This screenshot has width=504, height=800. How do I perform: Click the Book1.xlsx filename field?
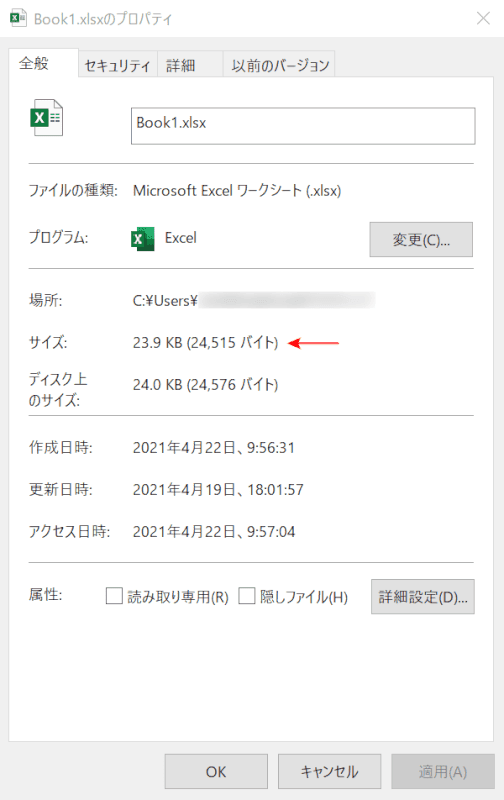coord(303,126)
